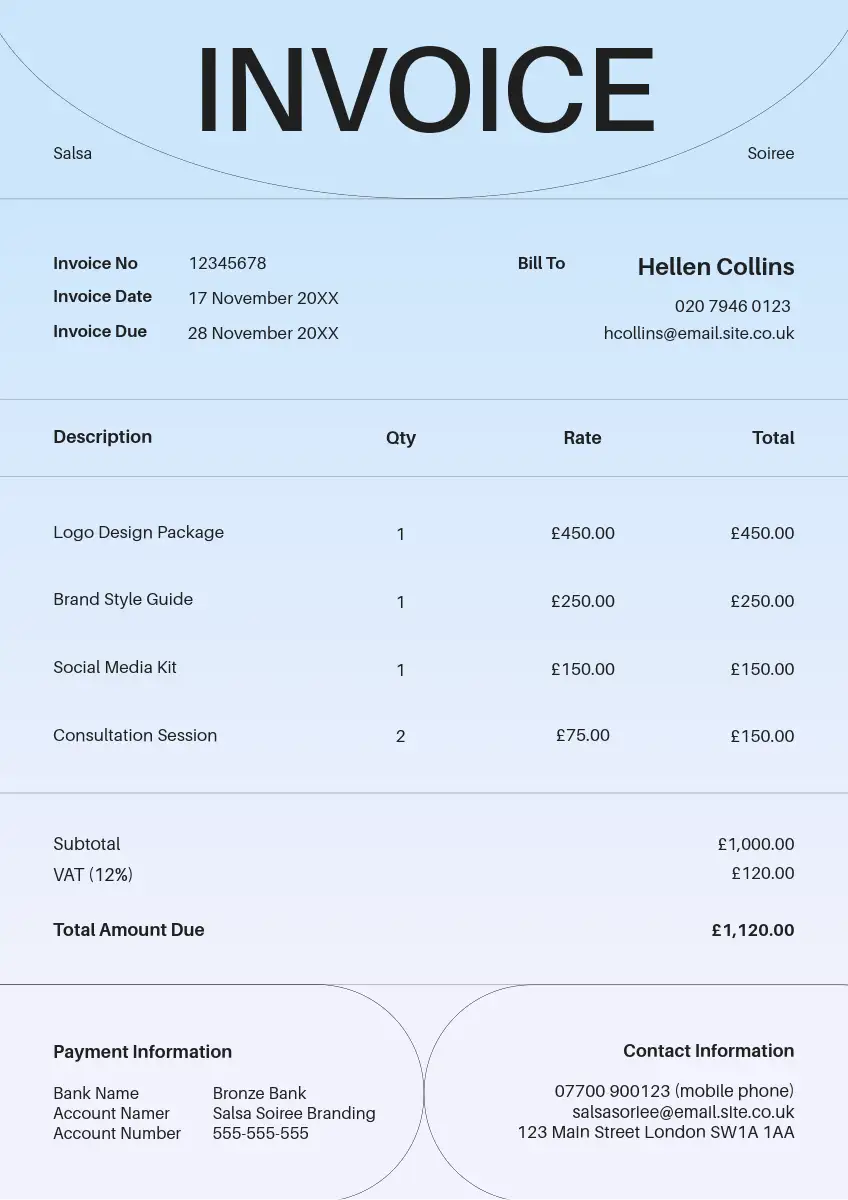Click the account number 555-555-555
The width and height of the screenshot is (848, 1200).
(x=260, y=1133)
